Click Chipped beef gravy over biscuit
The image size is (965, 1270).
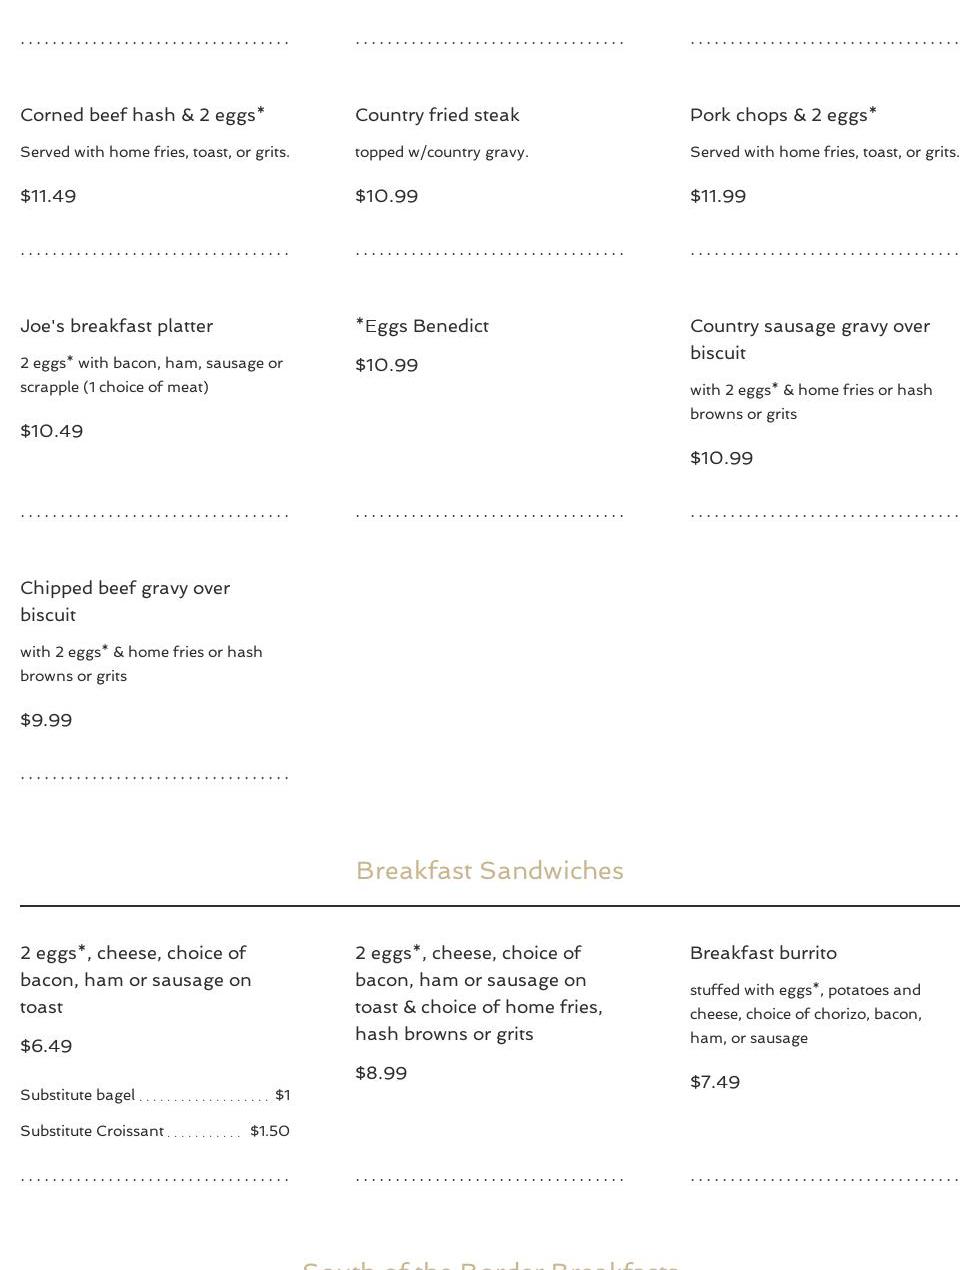(125, 601)
